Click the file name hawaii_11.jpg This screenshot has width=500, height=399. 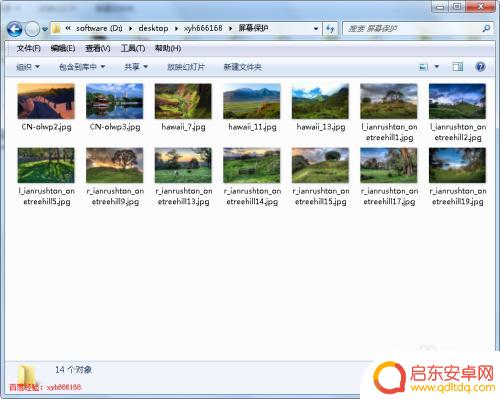coord(252,127)
